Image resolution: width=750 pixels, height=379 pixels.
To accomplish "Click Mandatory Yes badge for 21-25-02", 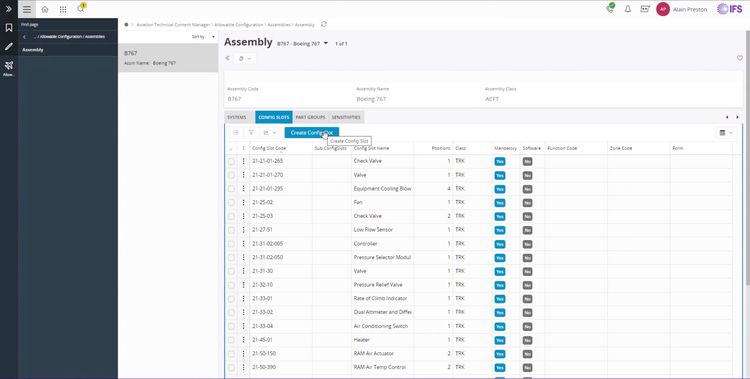I will (499, 203).
